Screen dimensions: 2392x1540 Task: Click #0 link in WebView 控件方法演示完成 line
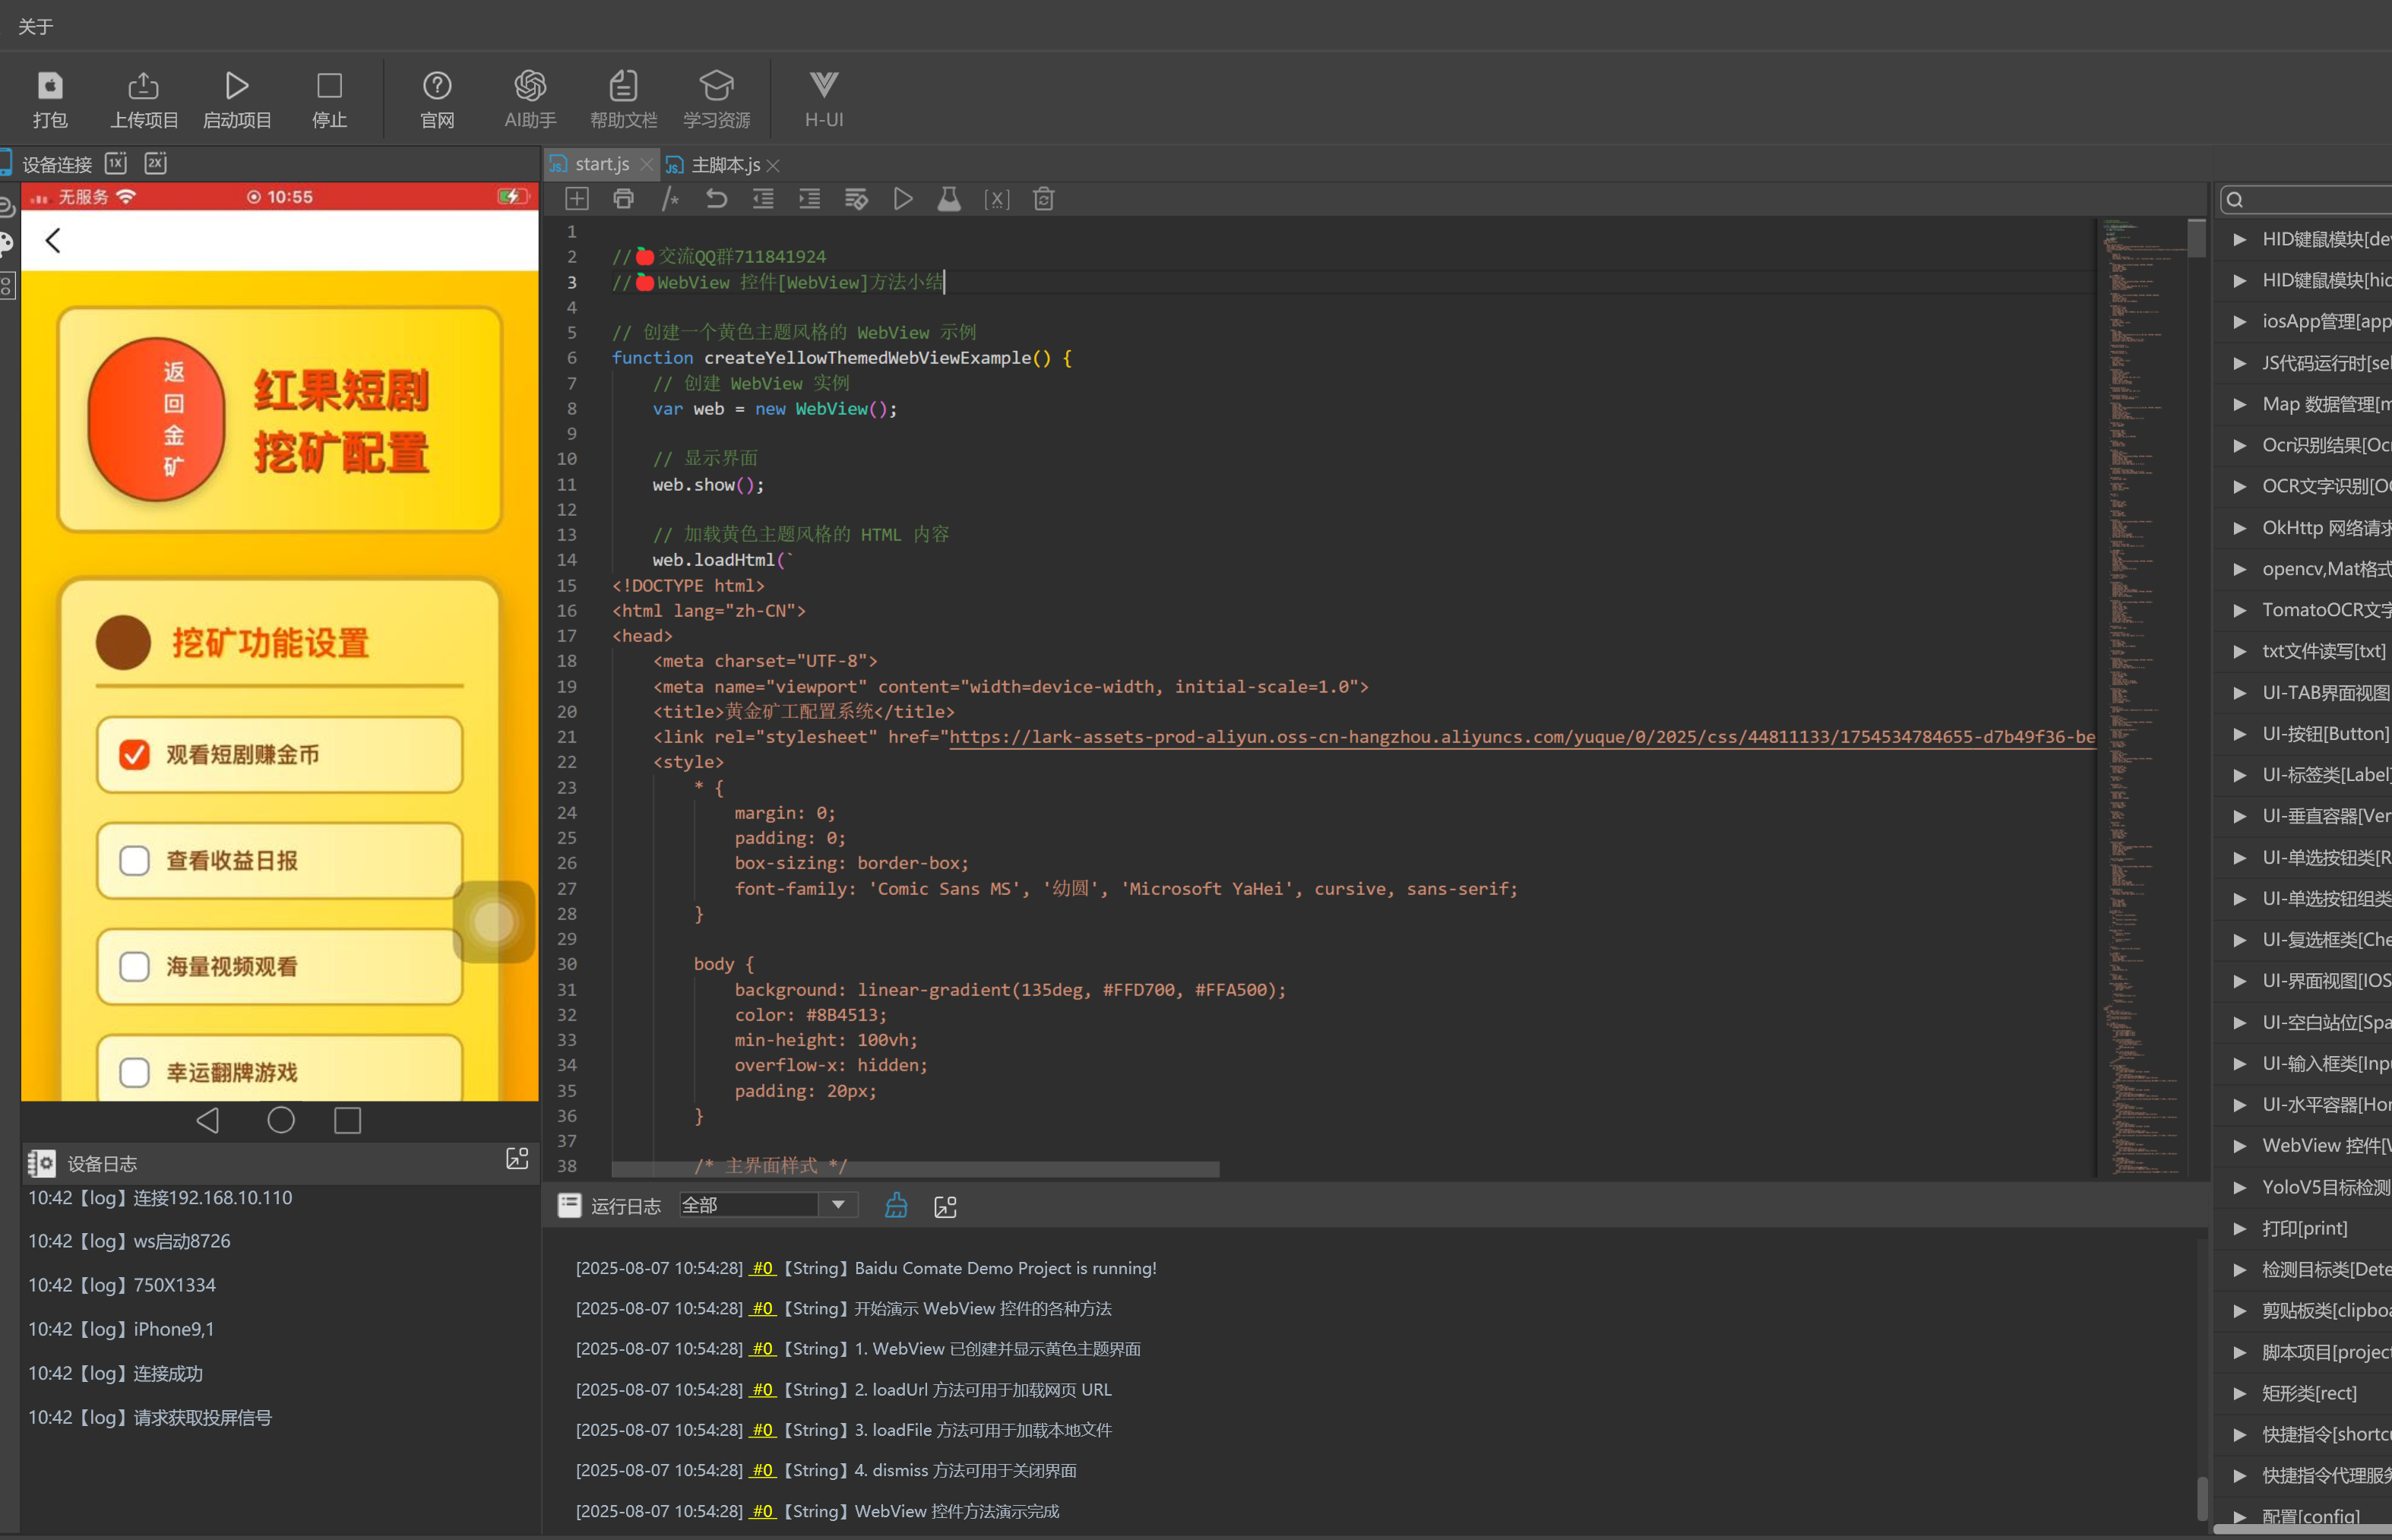763,1511
